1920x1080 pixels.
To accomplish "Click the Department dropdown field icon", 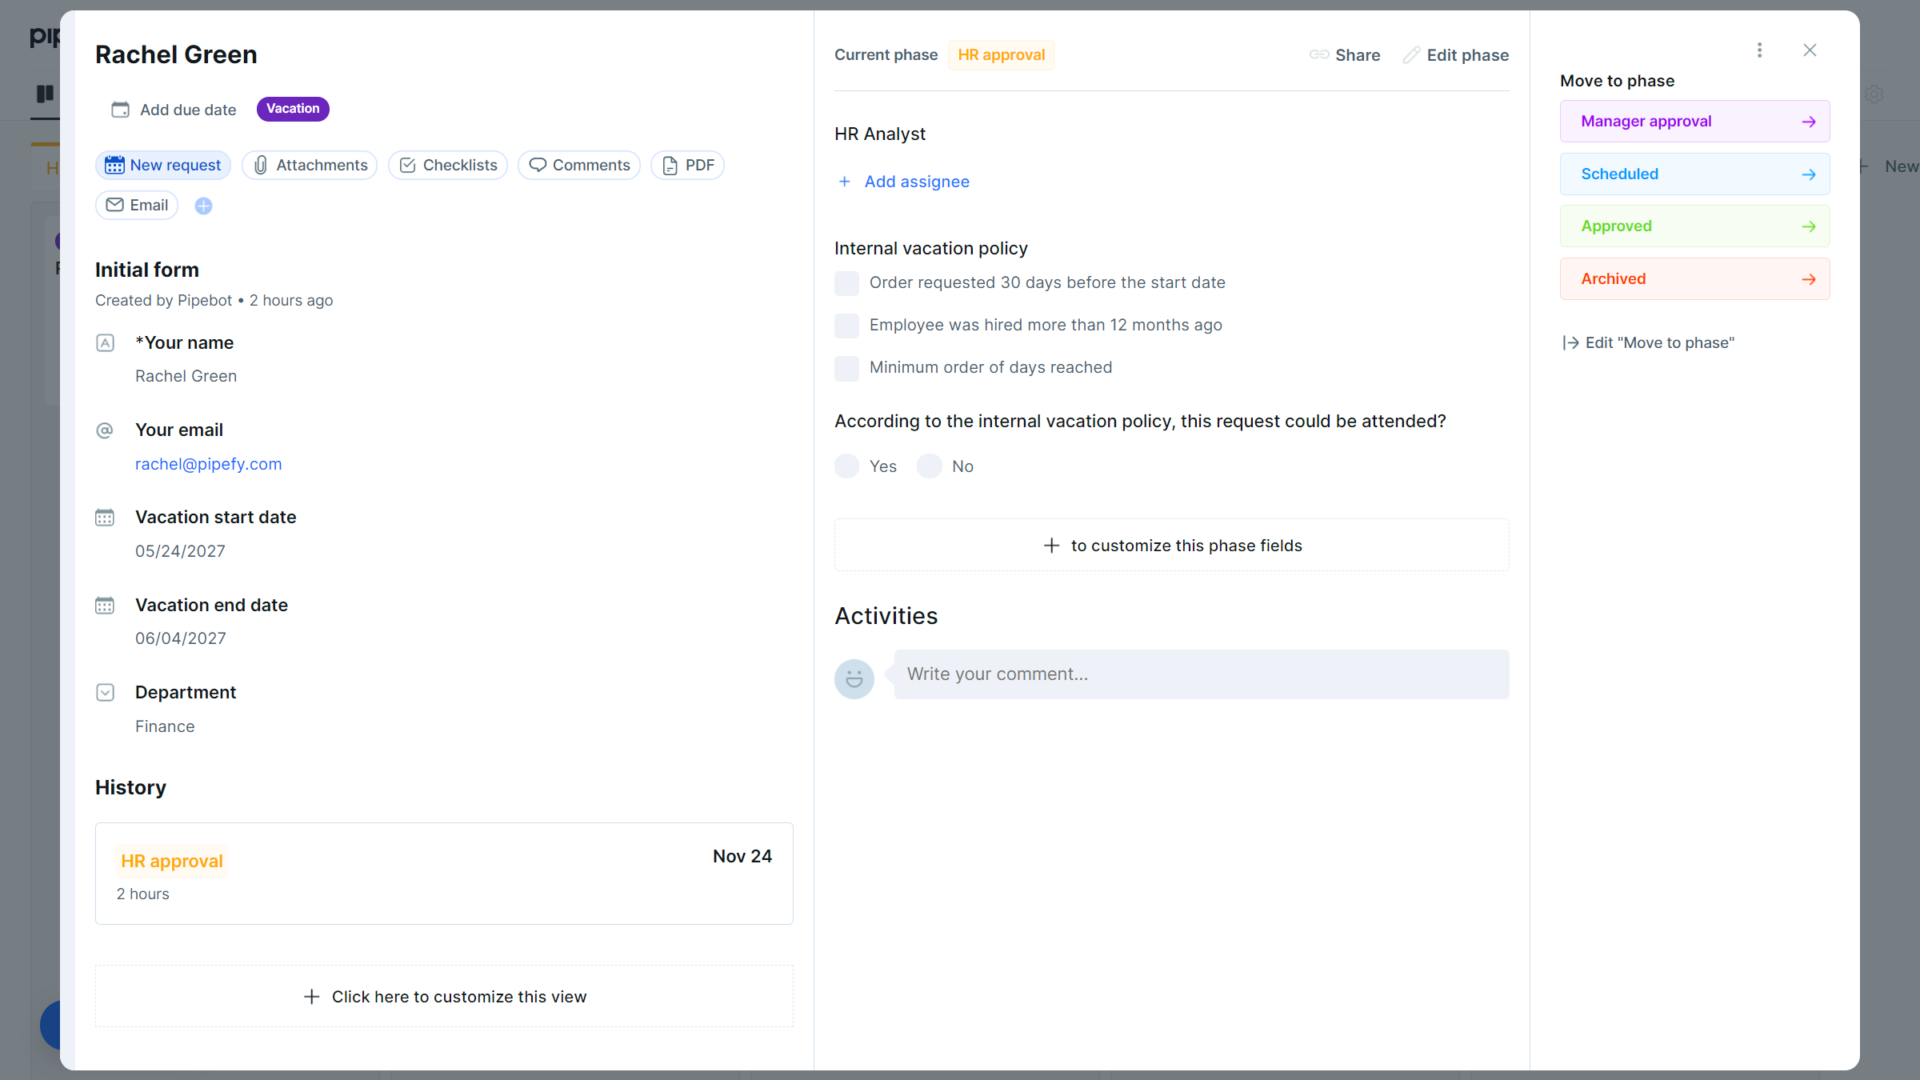I will [105, 693].
